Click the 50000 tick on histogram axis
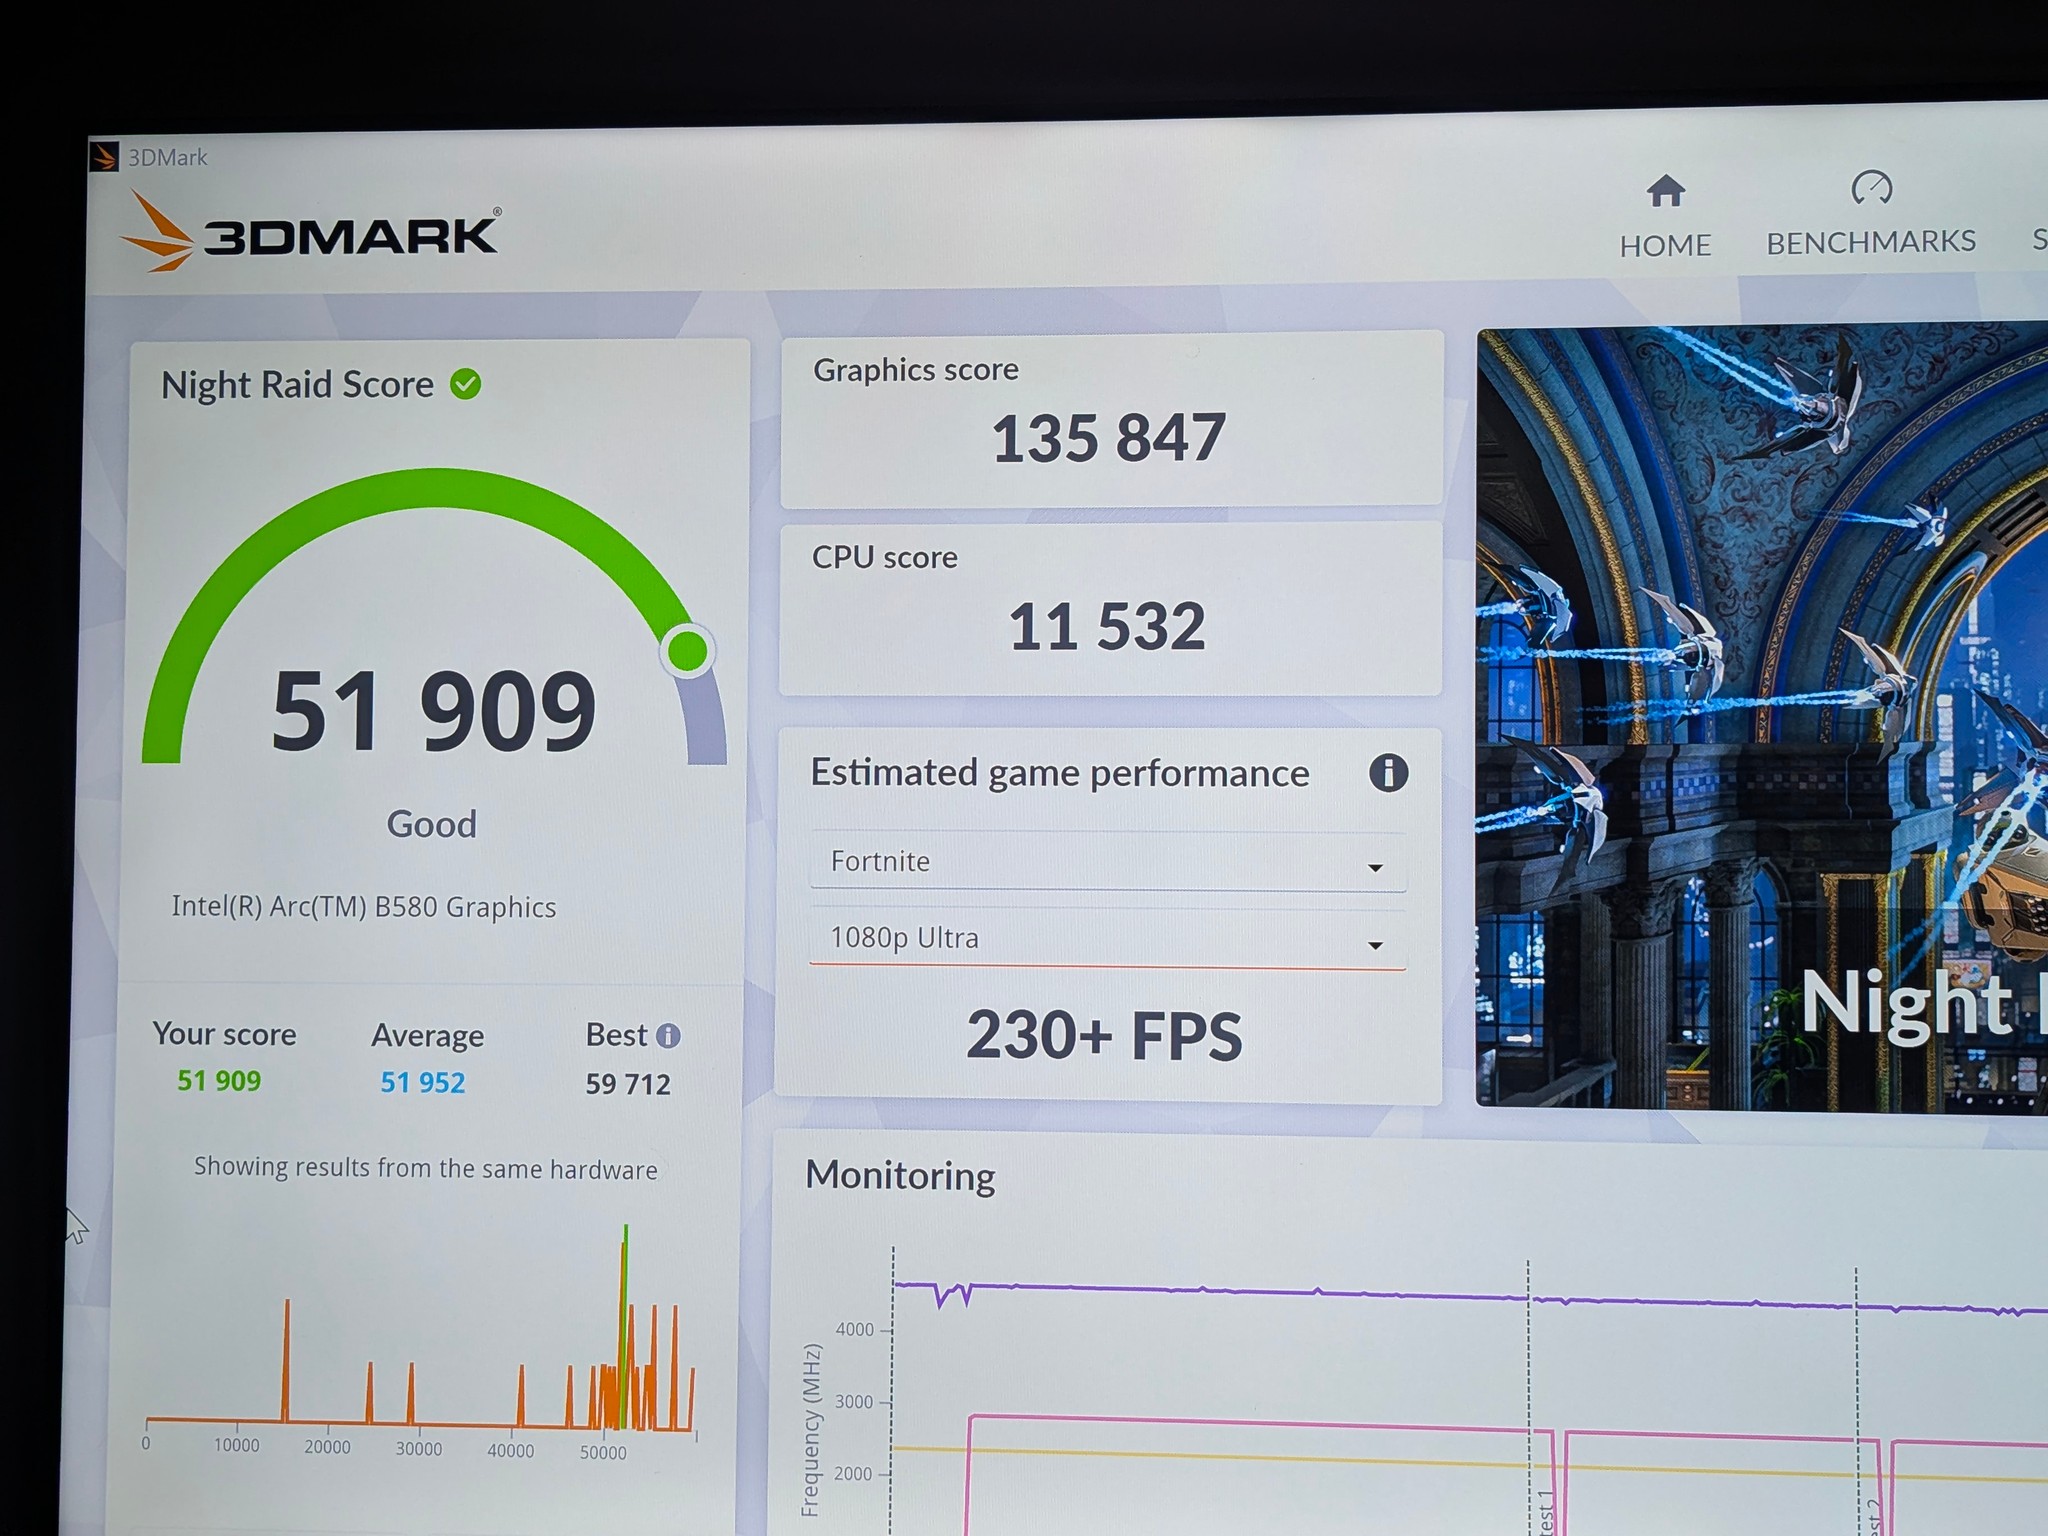Image resolution: width=2048 pixels, height=1536 pixels. point(603,1453)
